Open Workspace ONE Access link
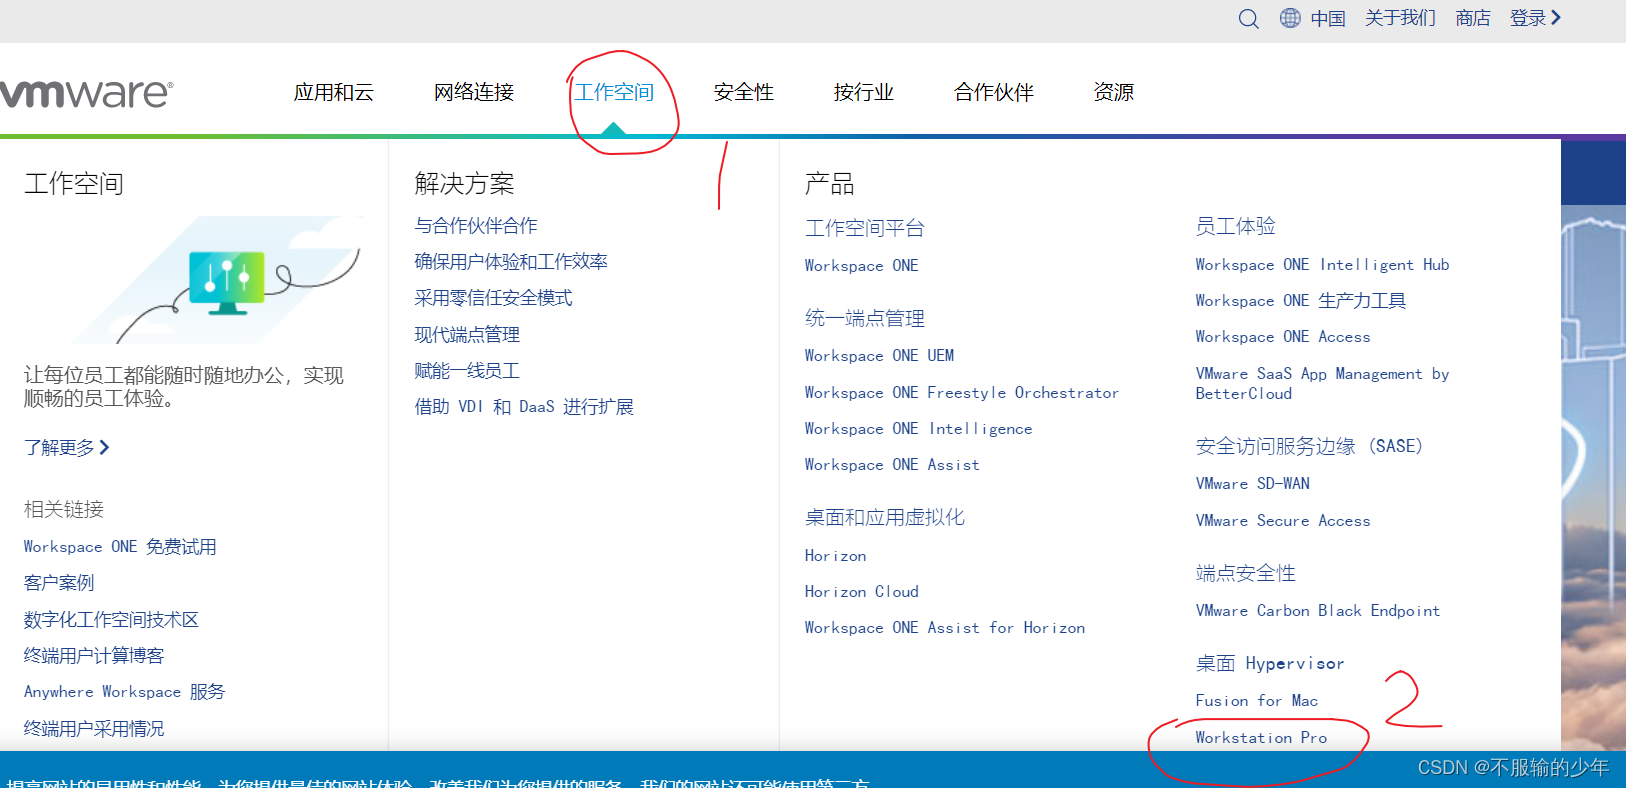The width and height of the screenshot is (1626, 788). (1283, 337)
